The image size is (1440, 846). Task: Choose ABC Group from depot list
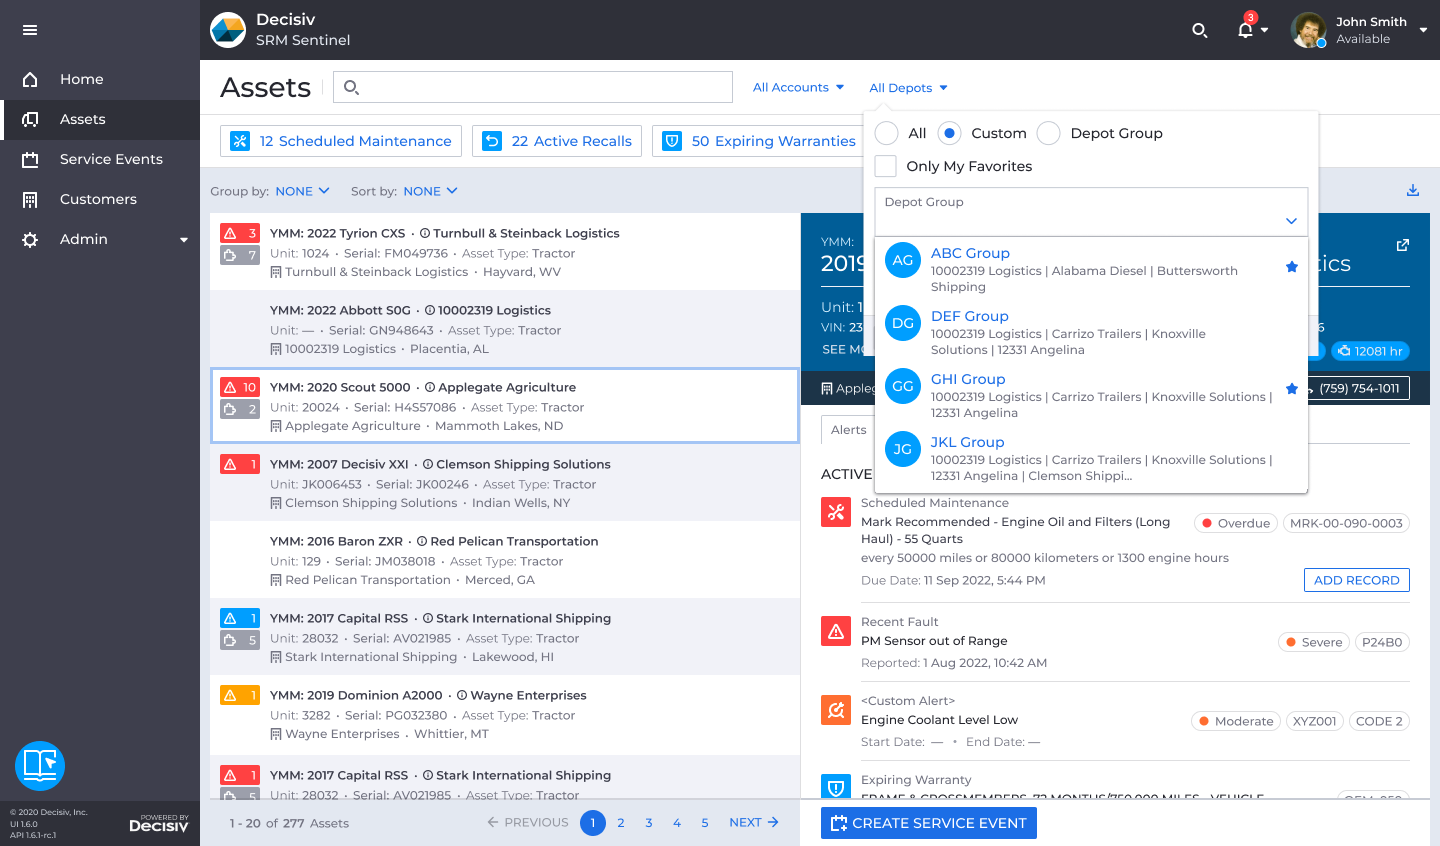click(x=1091, y=270)
